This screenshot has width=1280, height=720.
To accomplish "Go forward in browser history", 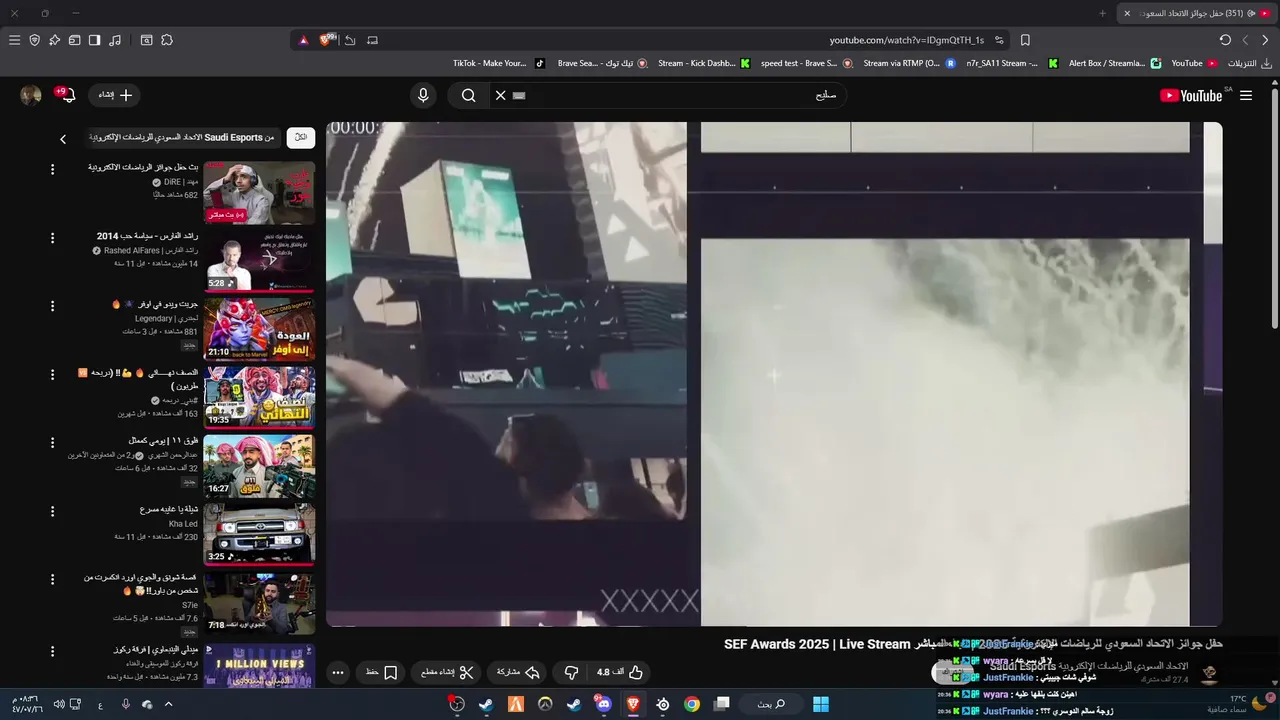I will click(x=1245, y=40).
